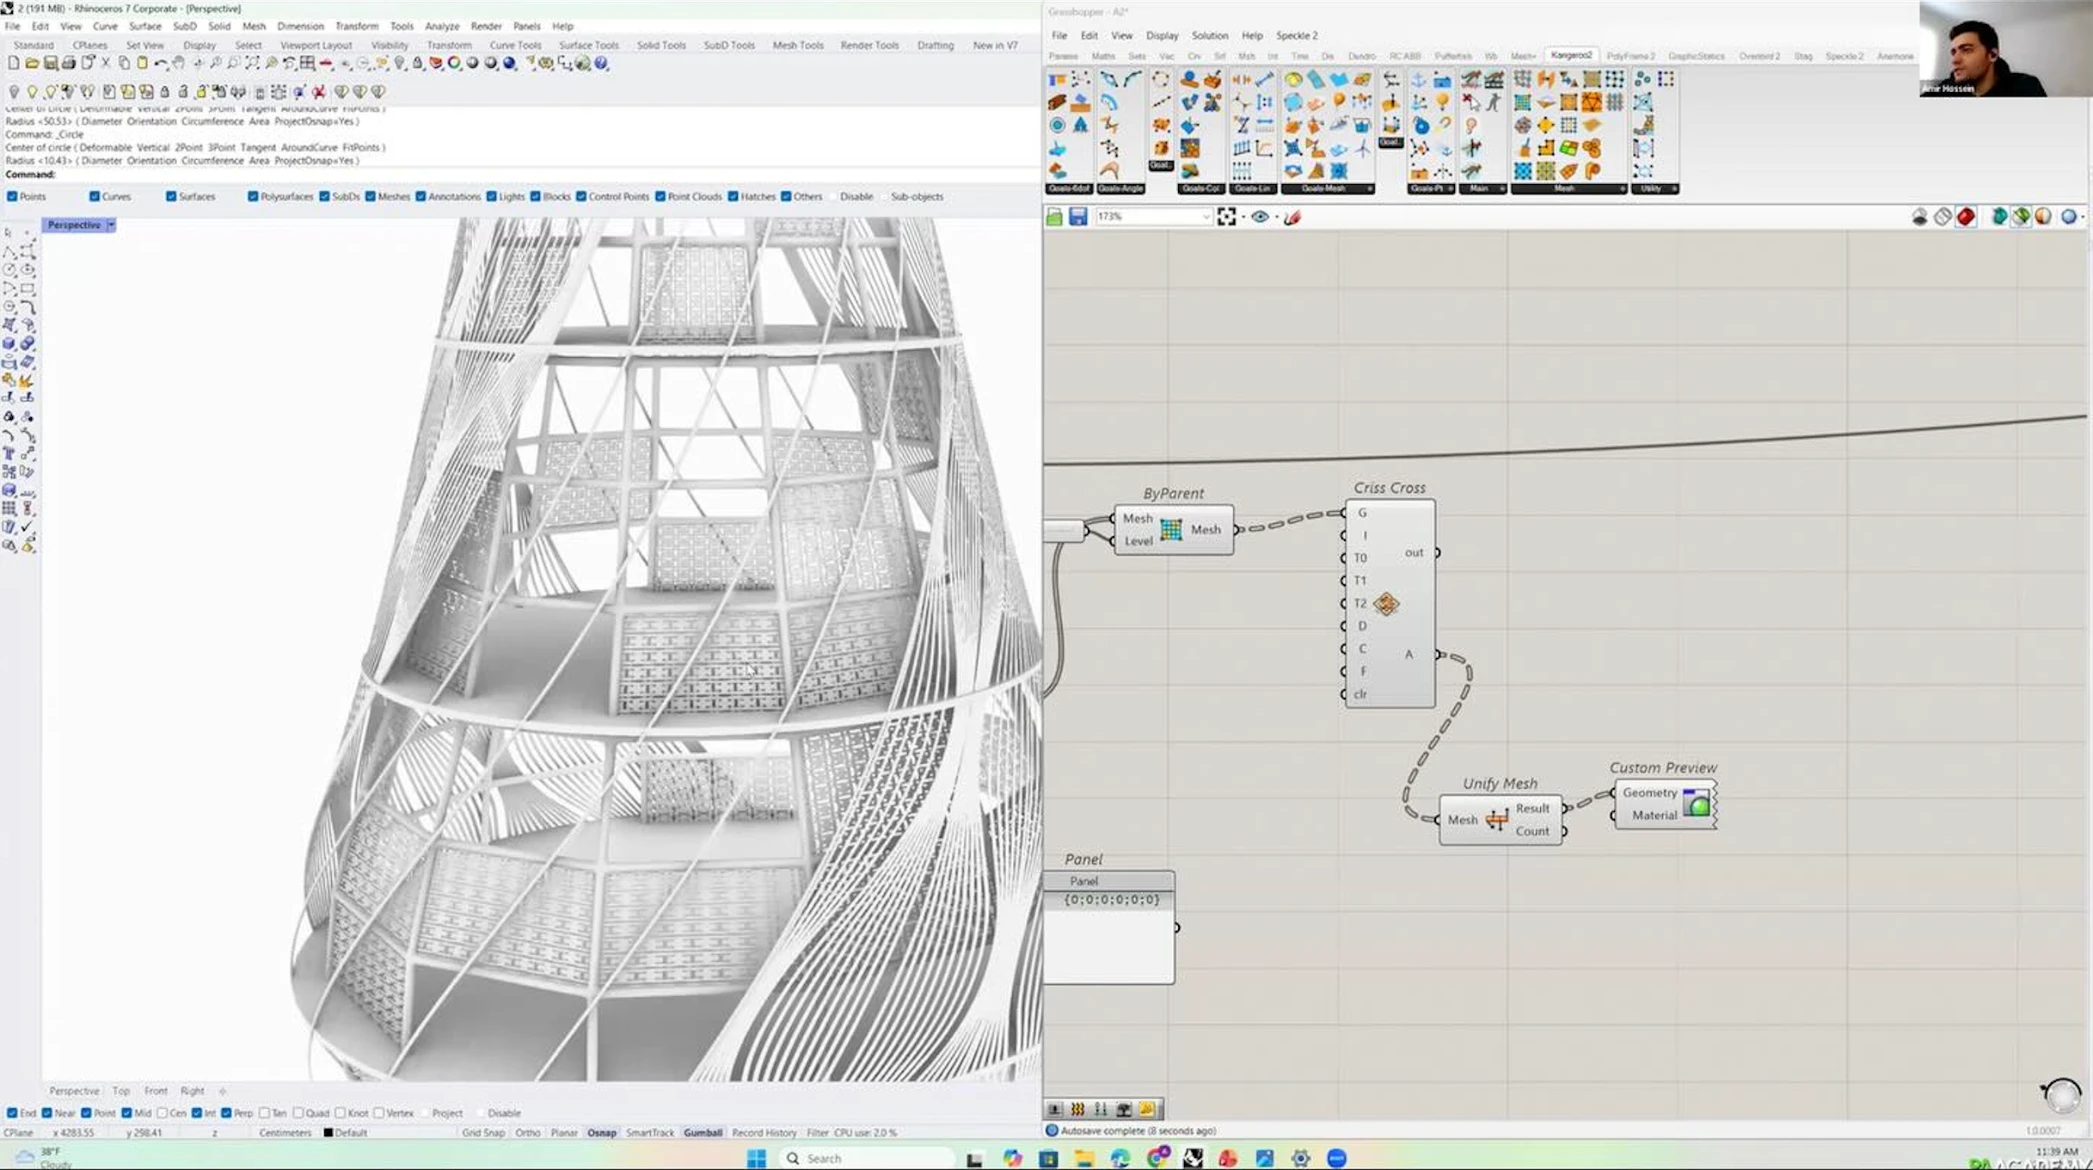Viewport: 2093px width, 1170px height.
Task: Open the 173% zoom level dropdown
Action: point(1205,217)
